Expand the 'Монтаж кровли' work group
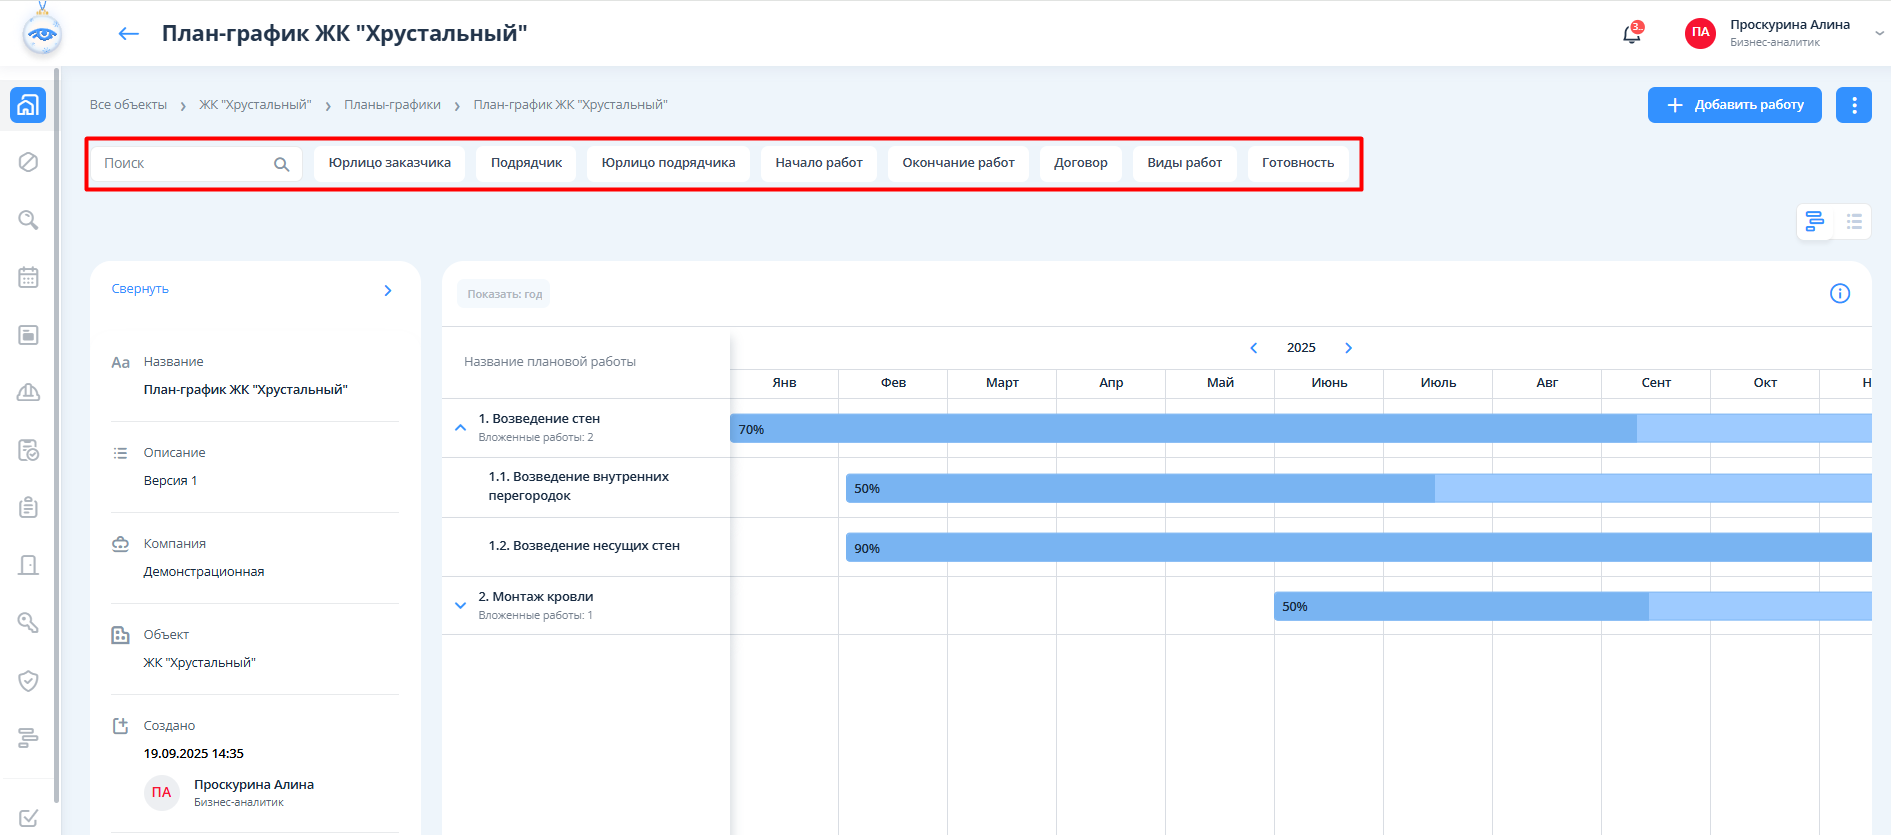 pyautogui.click(x=460, y=605)
